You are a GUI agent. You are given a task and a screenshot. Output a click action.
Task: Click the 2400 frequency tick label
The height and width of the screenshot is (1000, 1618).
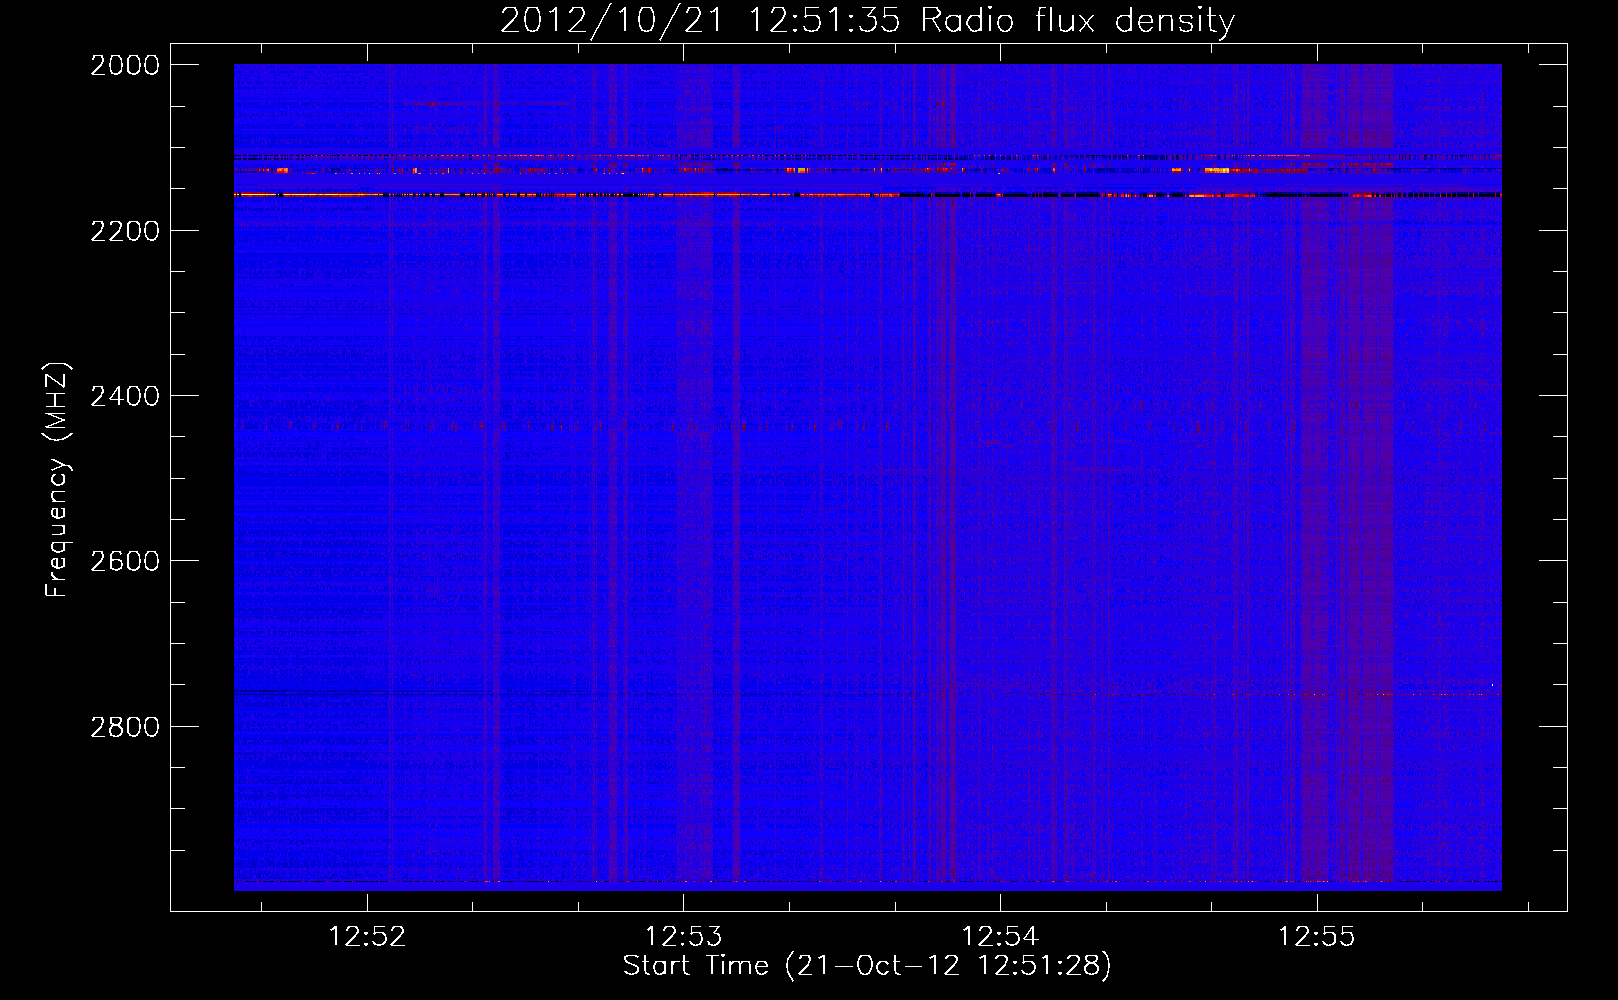pyautogui.click(x=125, y=396)
